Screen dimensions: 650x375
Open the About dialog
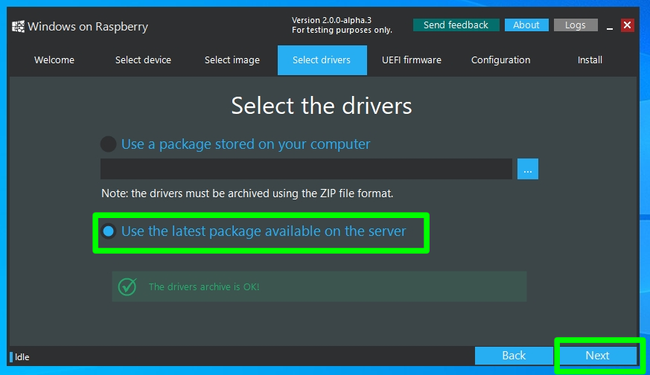point(526,25)
